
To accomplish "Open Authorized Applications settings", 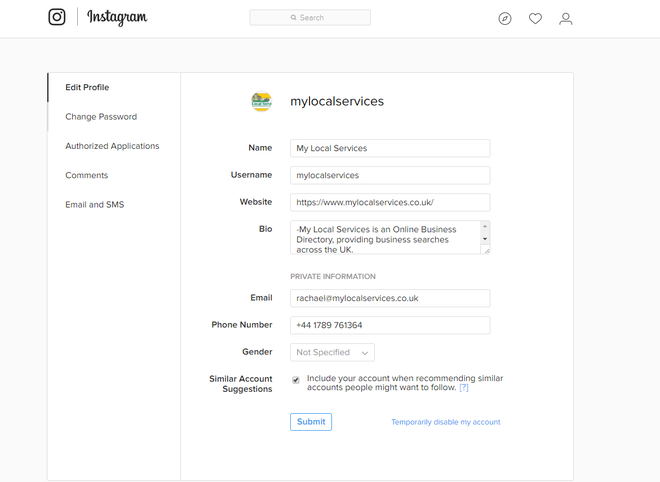I will click(x=112, y=146).
